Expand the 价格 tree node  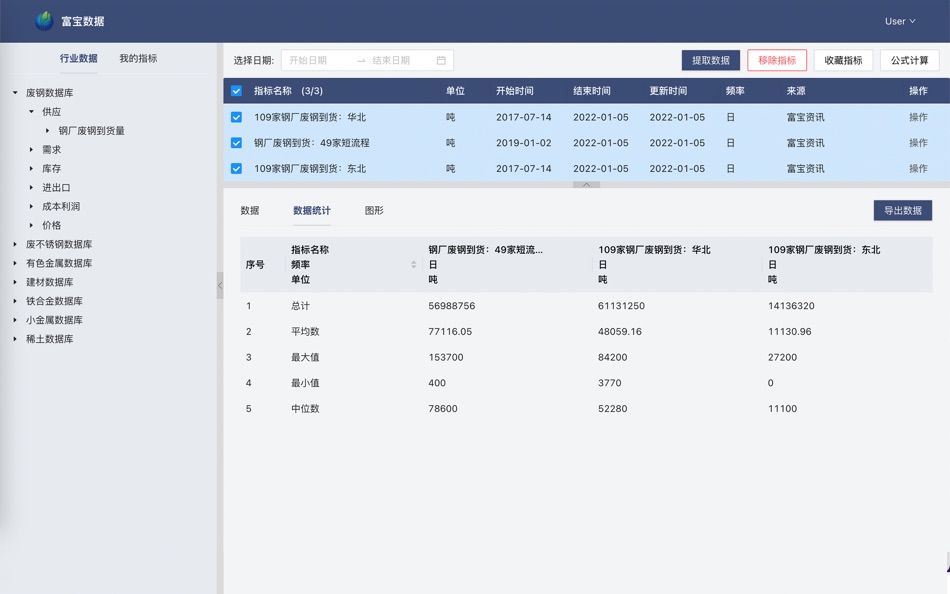pyautogui.click(x=32, y=225)
